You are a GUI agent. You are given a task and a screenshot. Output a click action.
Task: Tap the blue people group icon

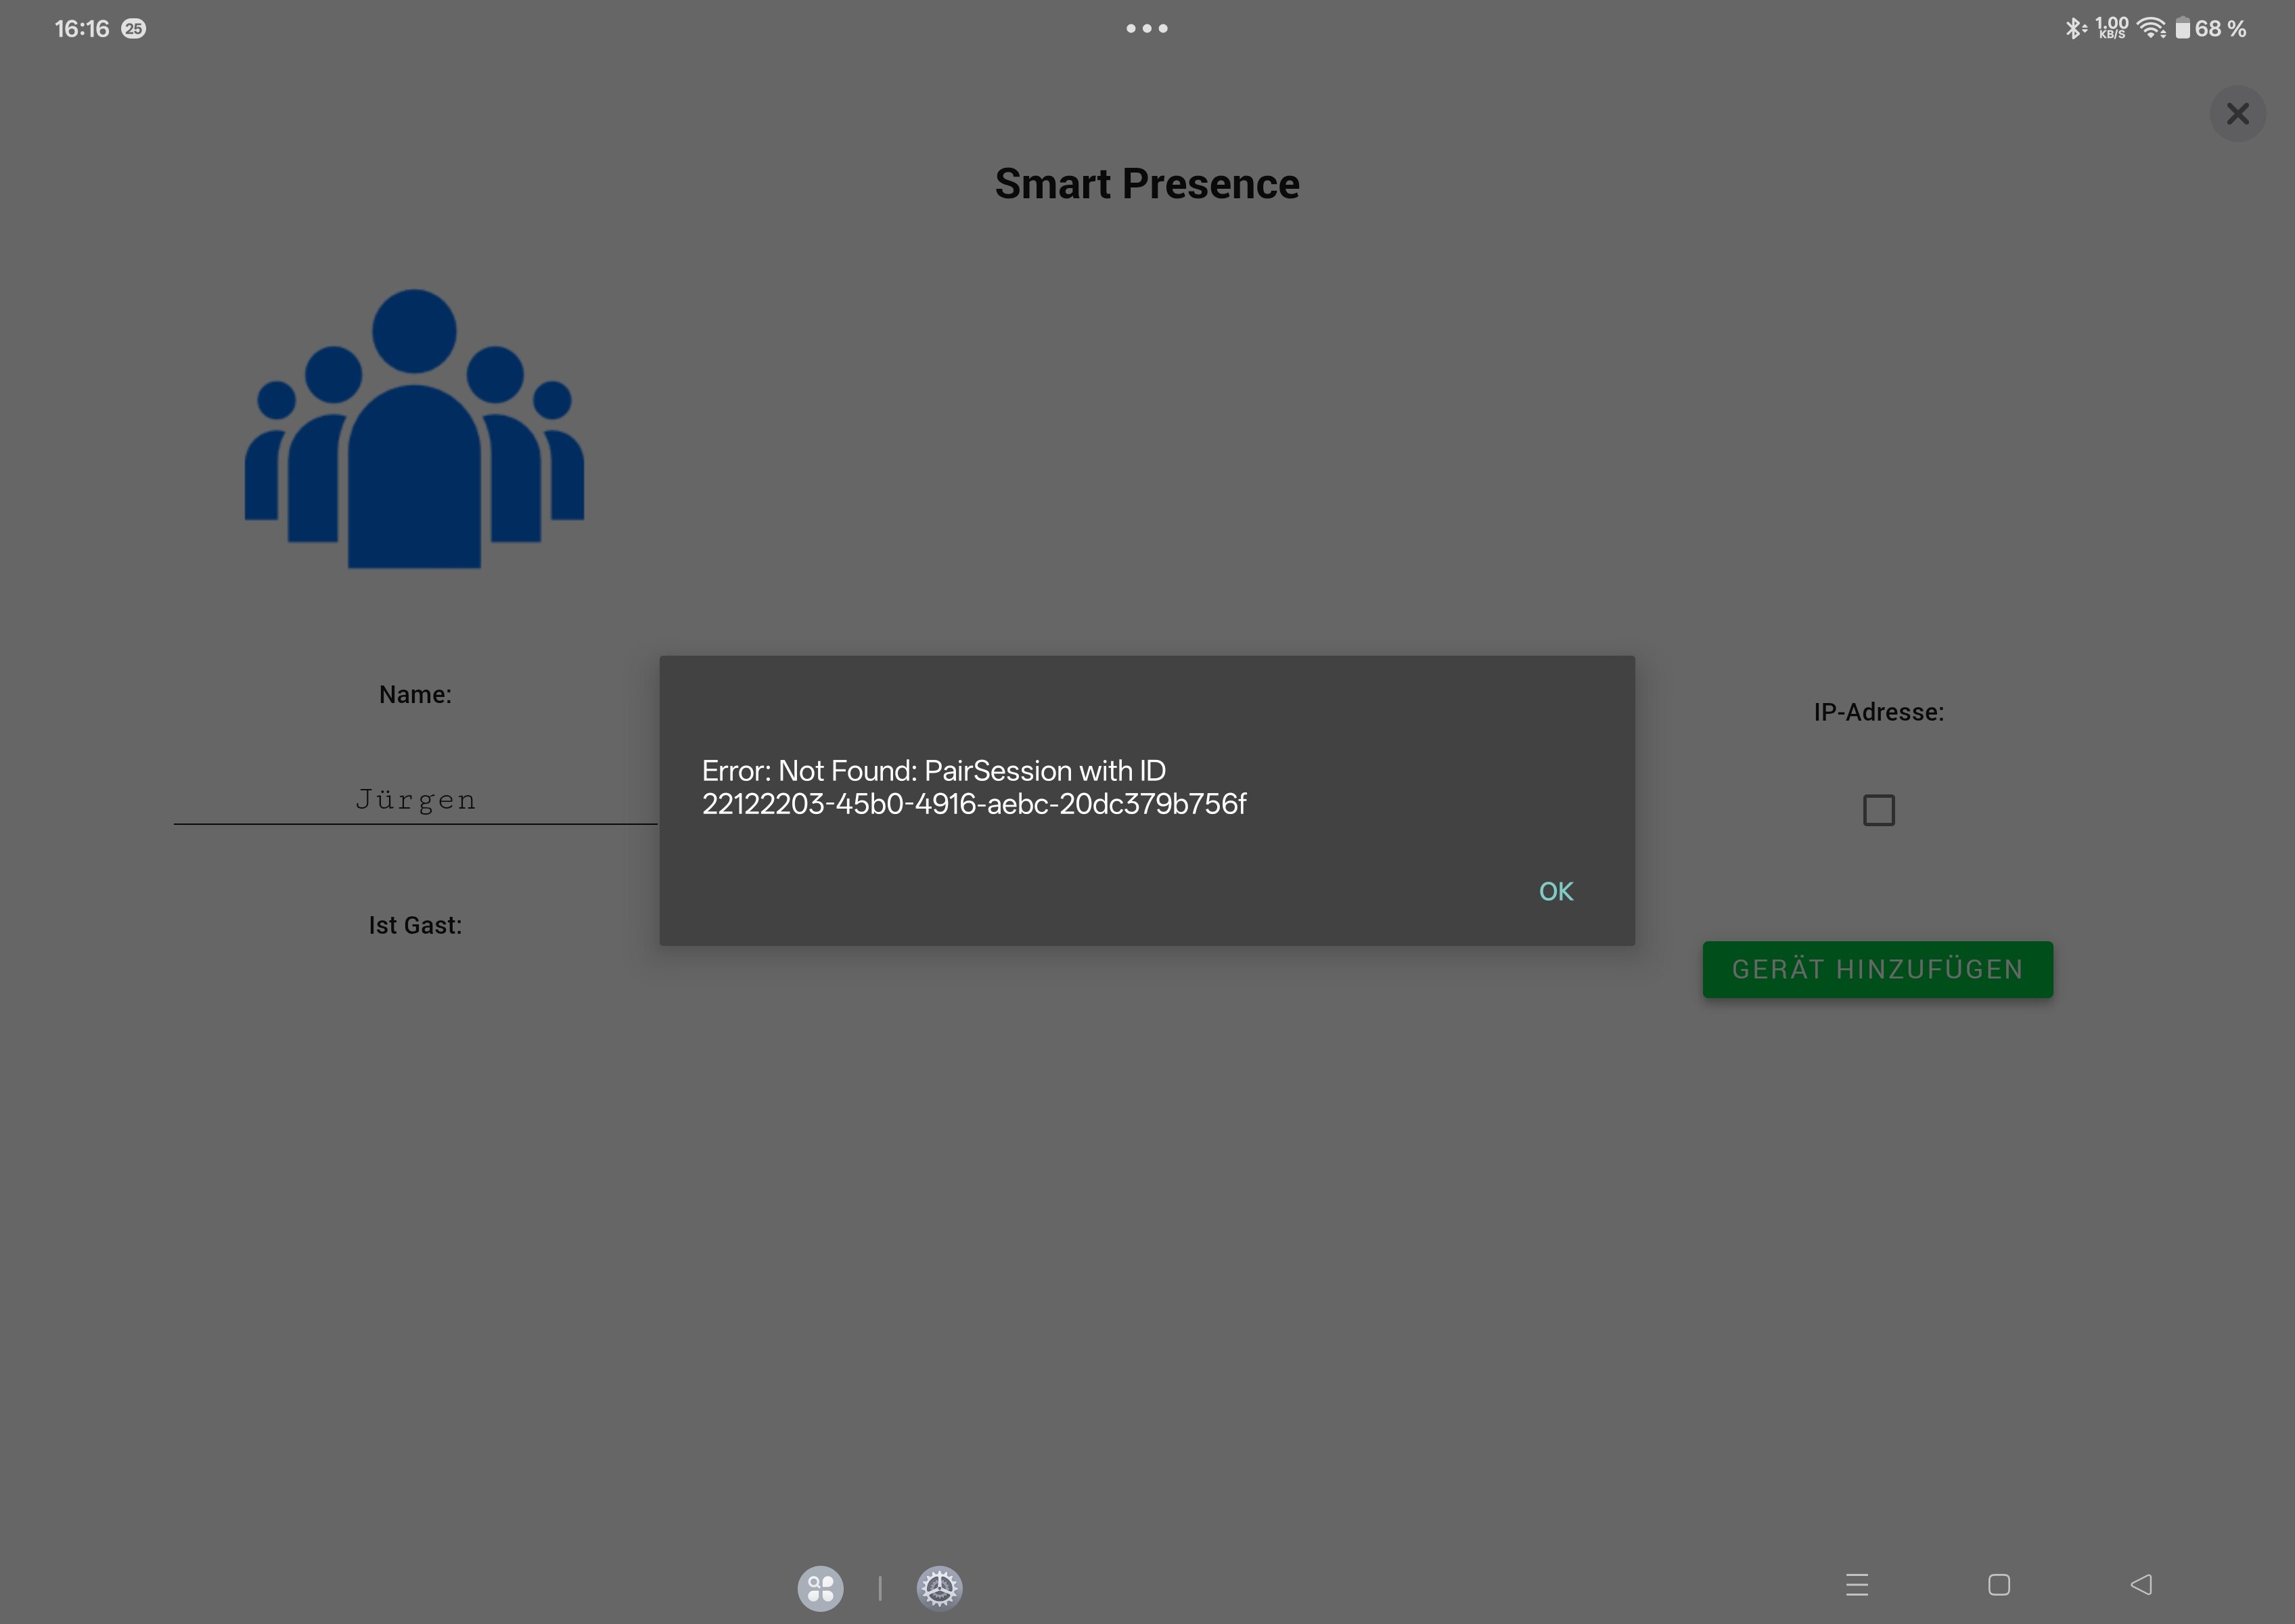coord(414,430)
